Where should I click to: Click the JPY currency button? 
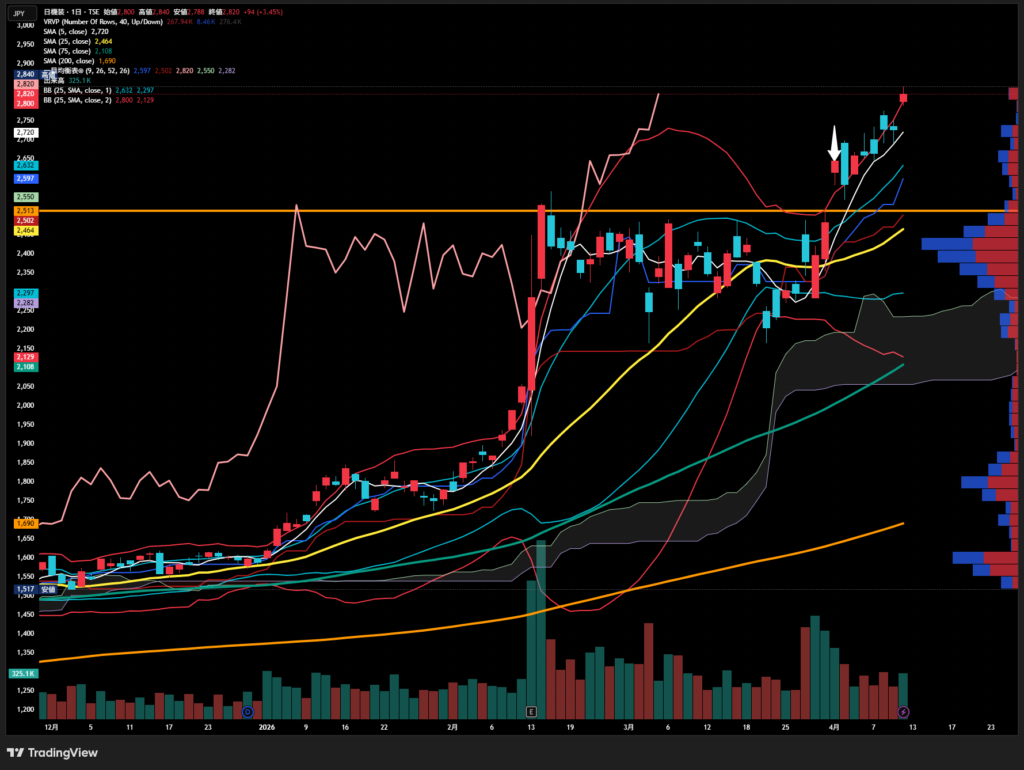(20, 15)
